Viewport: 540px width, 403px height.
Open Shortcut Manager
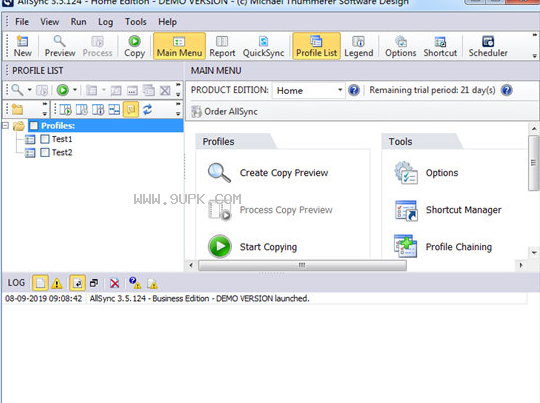448,210
